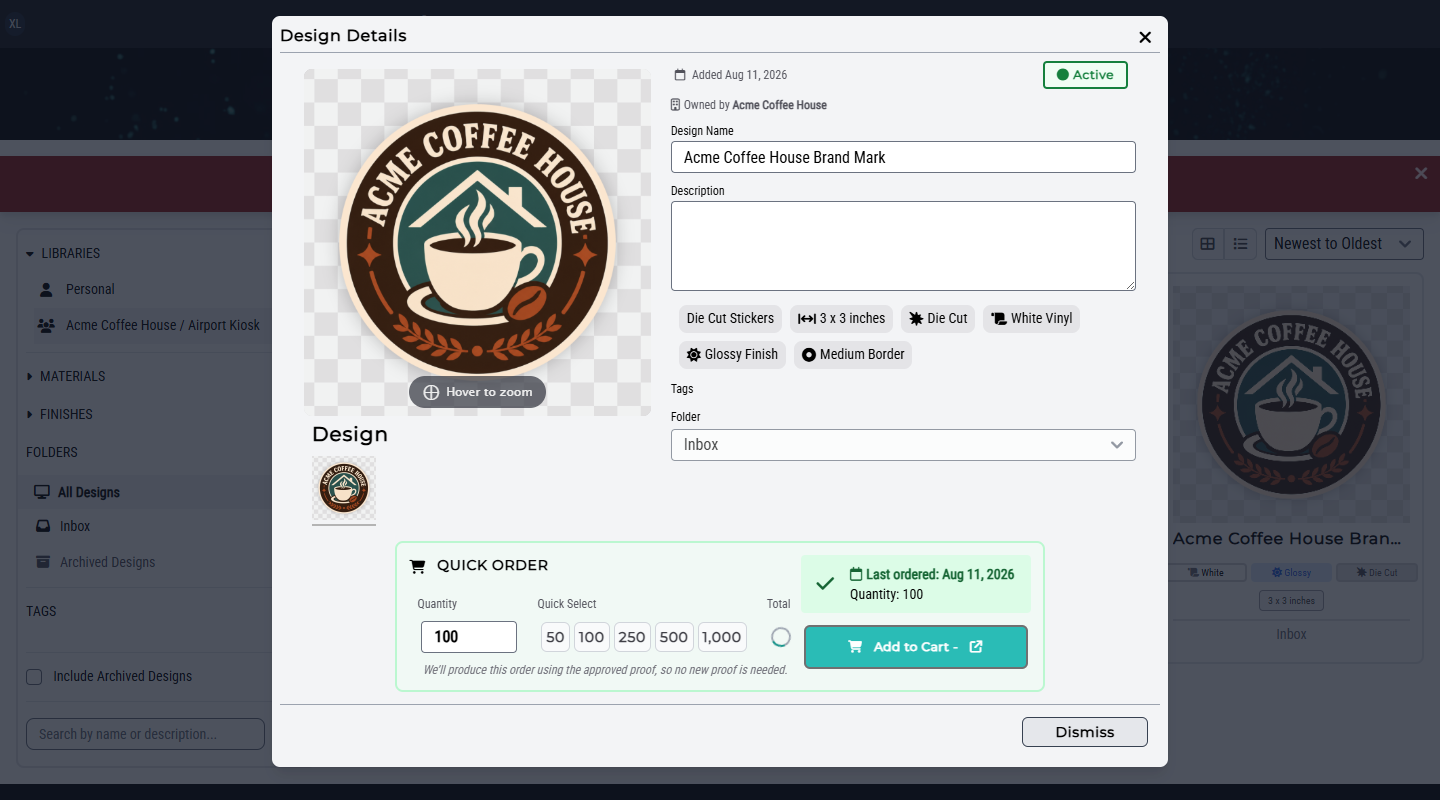Click the search by name field
The width and height of the screenshot is (1440, 800).
coord(145,734)
